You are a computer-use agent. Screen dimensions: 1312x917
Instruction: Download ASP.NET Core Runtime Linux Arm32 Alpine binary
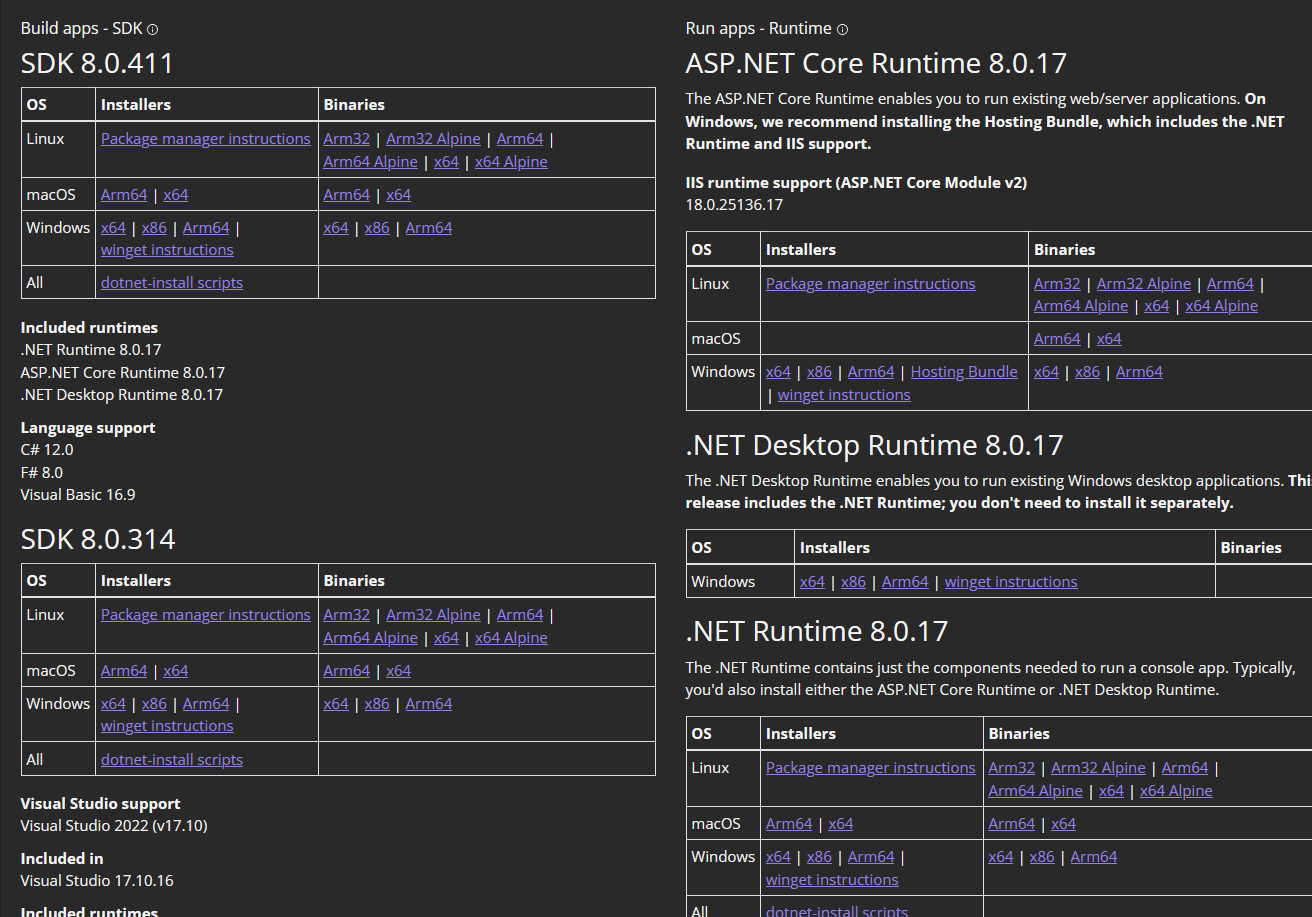click(x=1144, y=284)
